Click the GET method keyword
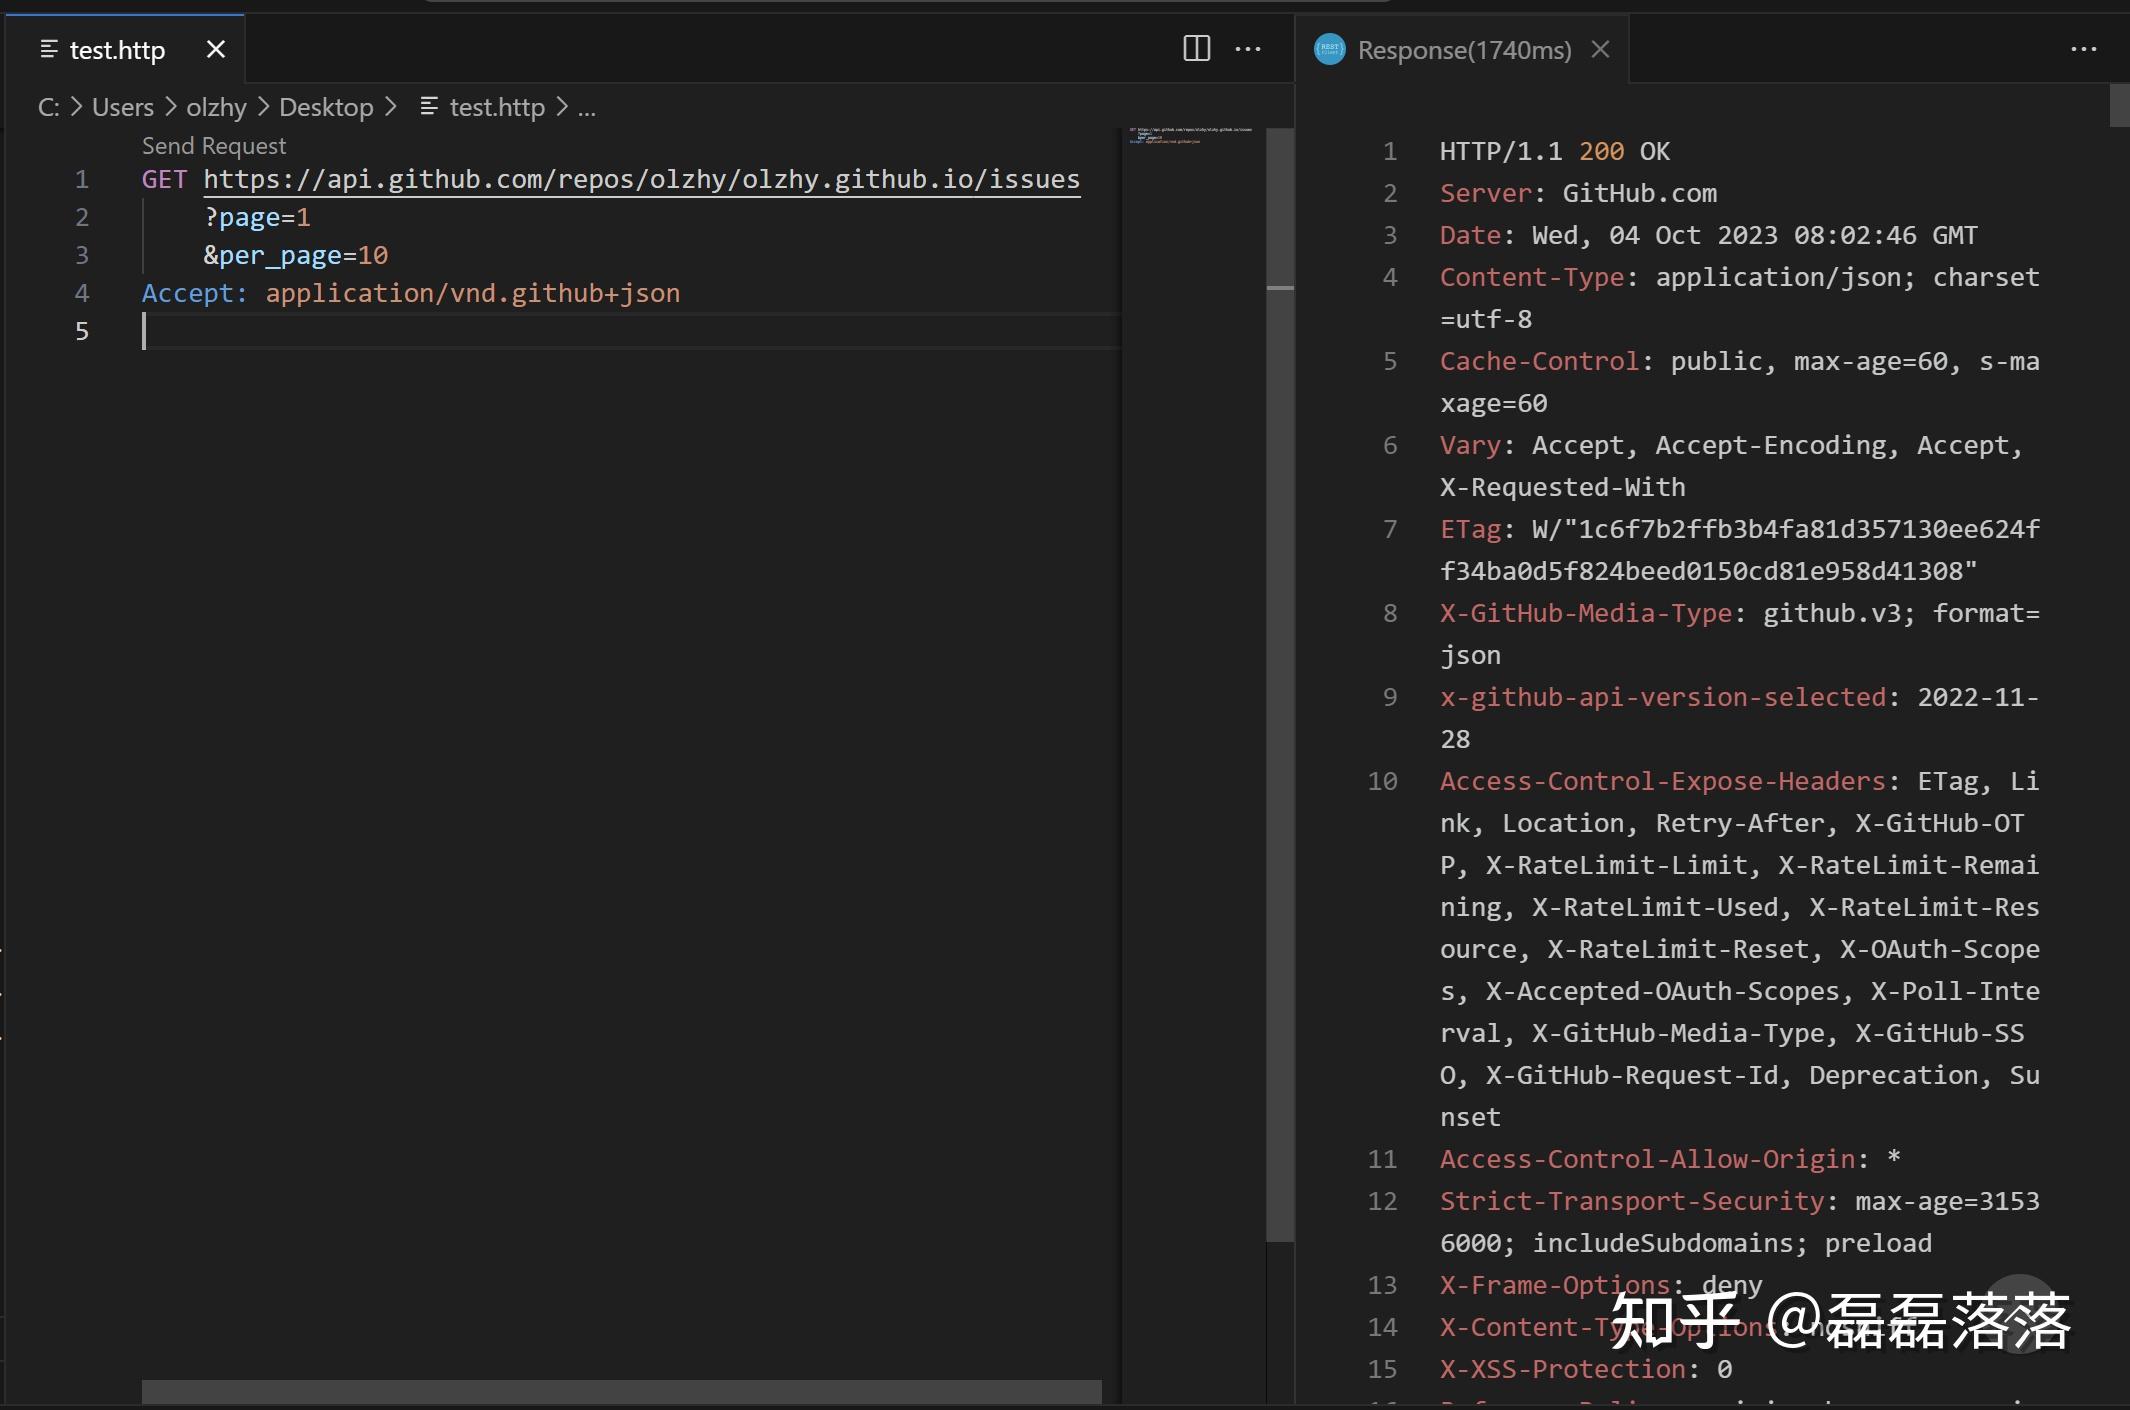The width and height of the screenshot is (2130, 1410). 164,179
